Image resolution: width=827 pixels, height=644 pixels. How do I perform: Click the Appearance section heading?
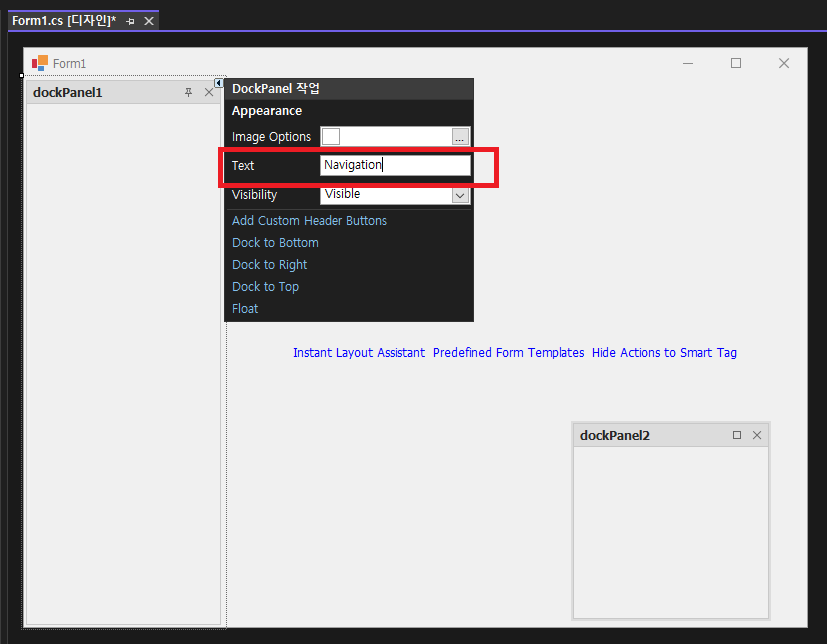pyautogui.click(x=267, y=111)
